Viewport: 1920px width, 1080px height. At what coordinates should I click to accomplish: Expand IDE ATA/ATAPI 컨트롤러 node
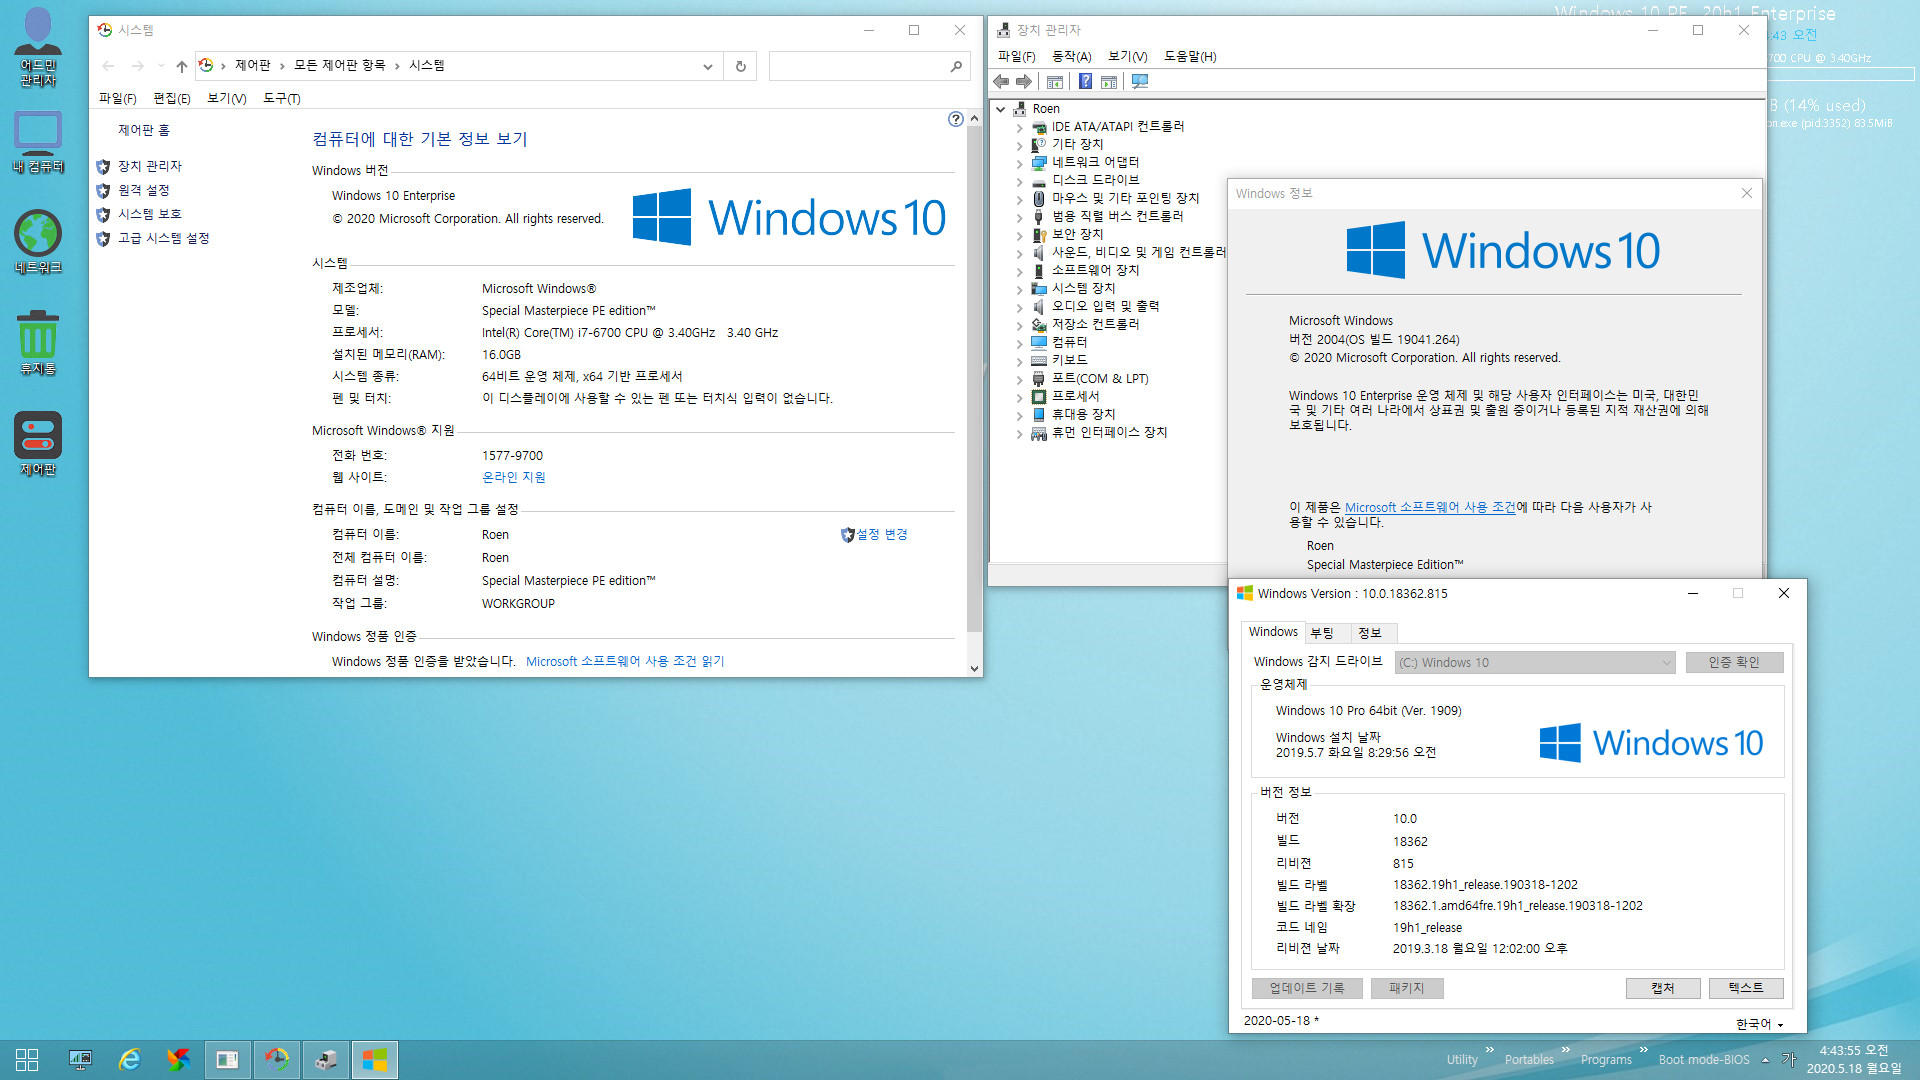[x=1019, y=128]
